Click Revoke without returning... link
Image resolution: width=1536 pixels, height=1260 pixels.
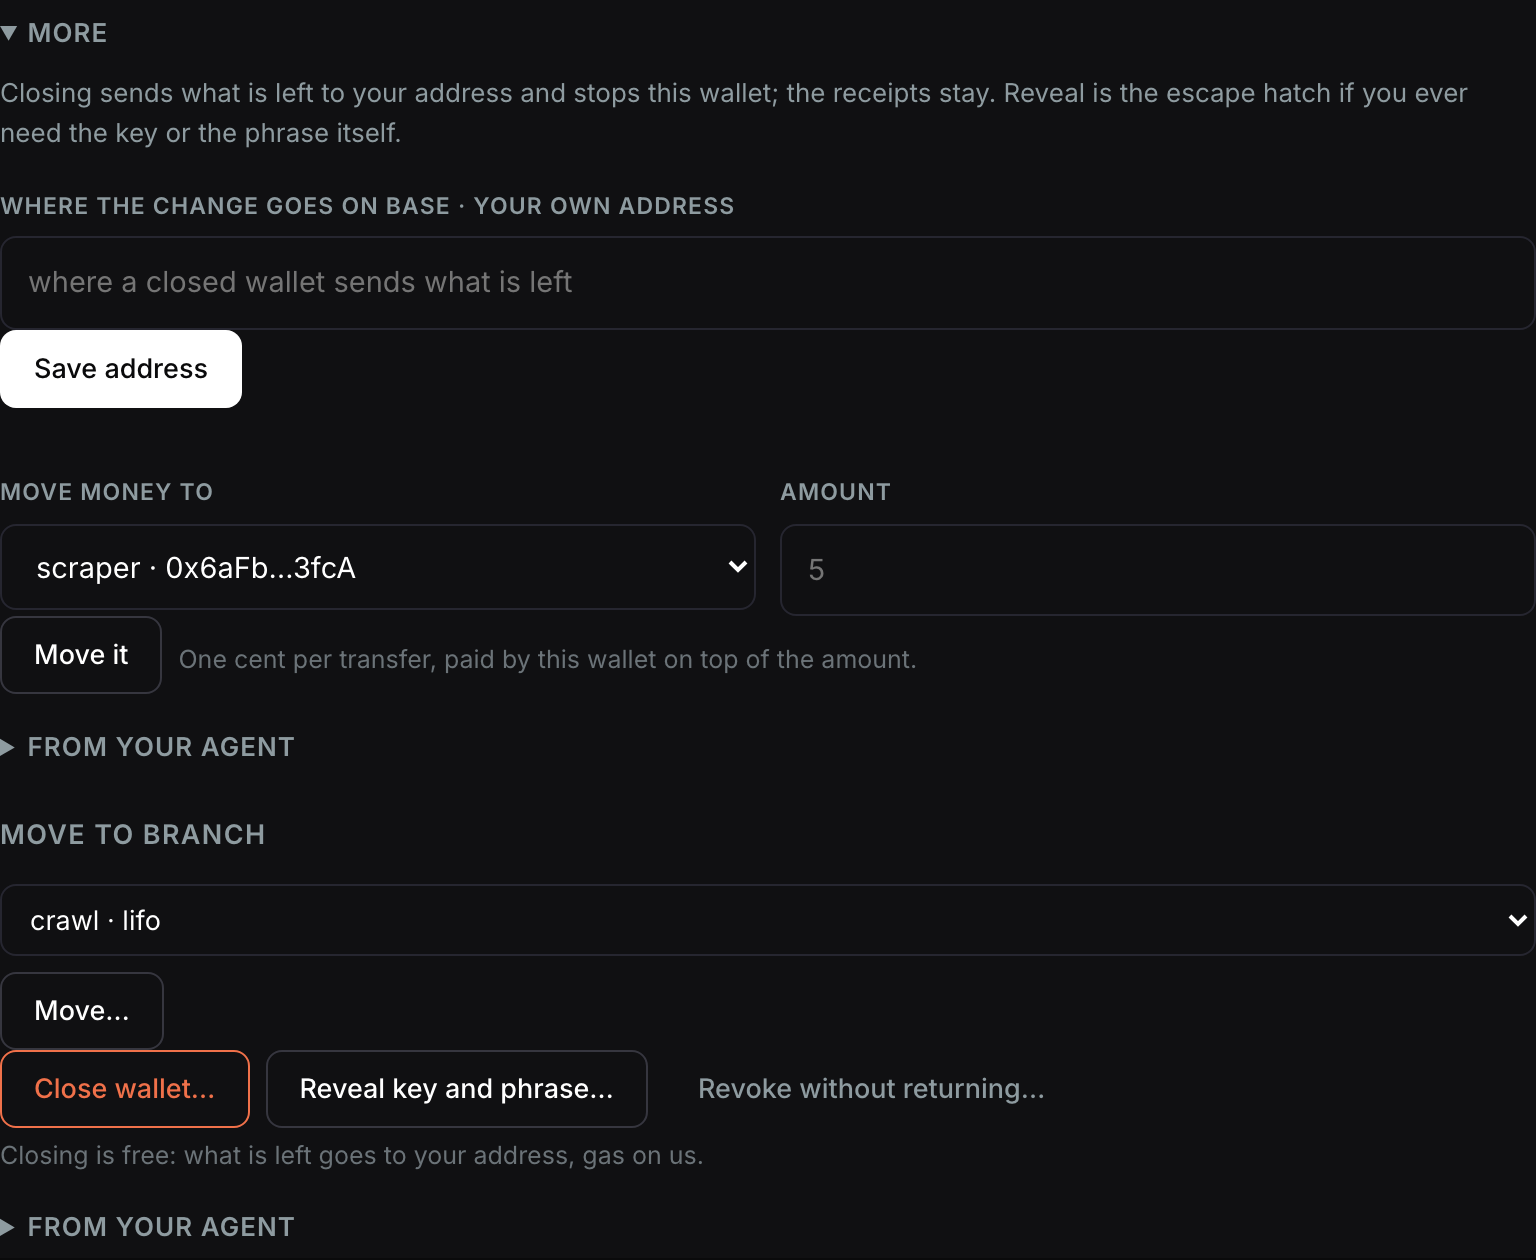coord(871,1089)
